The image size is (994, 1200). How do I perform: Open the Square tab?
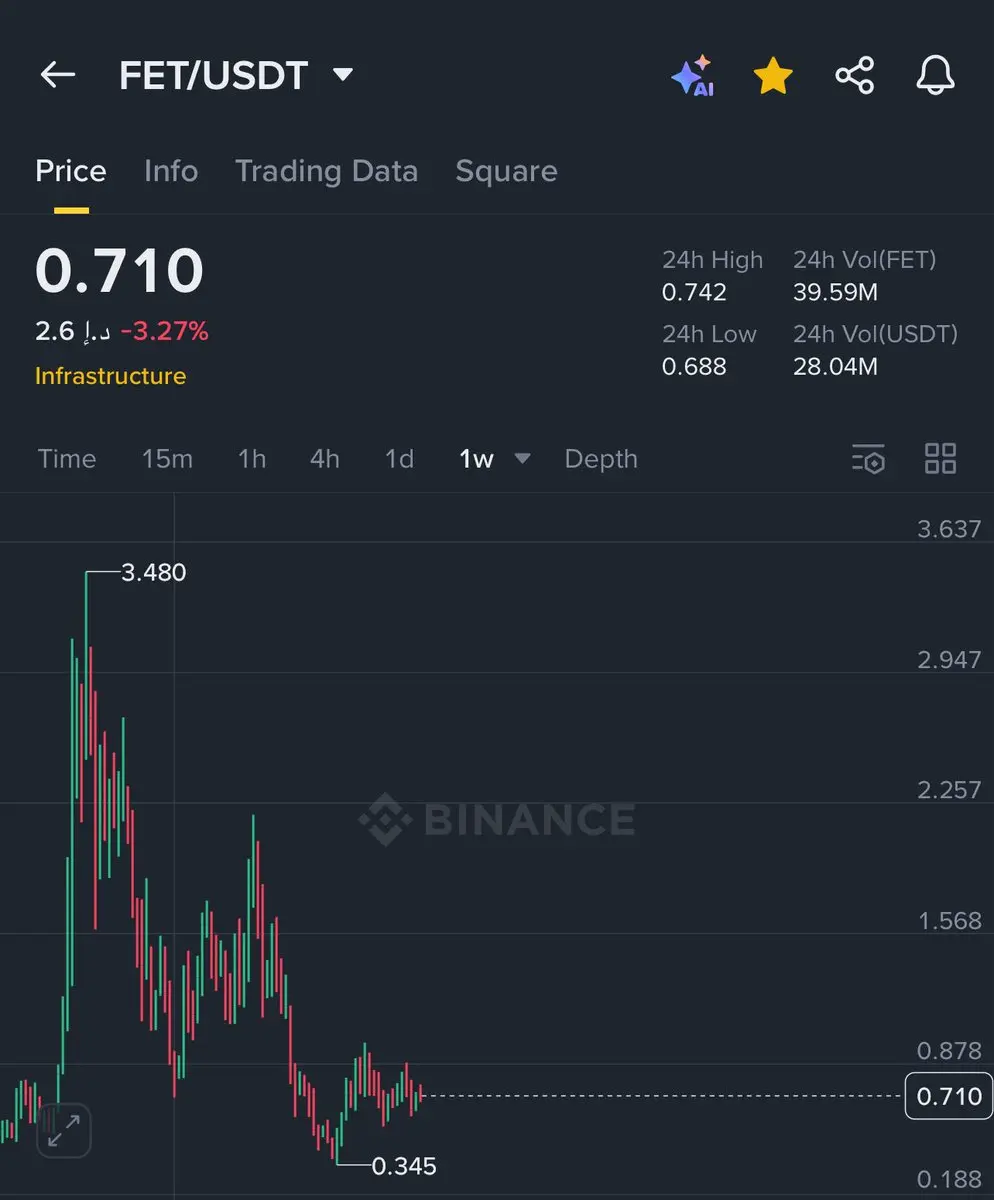click(506, 171)
